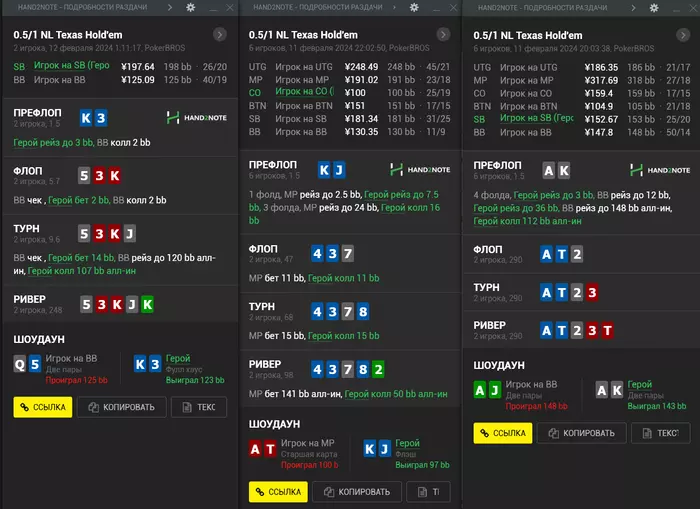Click 'Игрок на BB' AJ showdown entry
The image size is (700, 509).
coord(521,395)
